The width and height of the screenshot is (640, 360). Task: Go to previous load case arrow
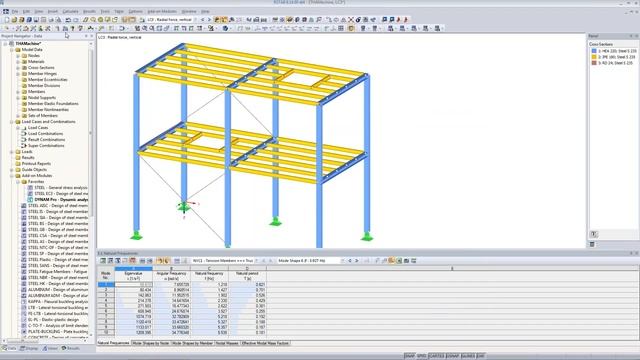pyautogui.click(x=203, y=20)
